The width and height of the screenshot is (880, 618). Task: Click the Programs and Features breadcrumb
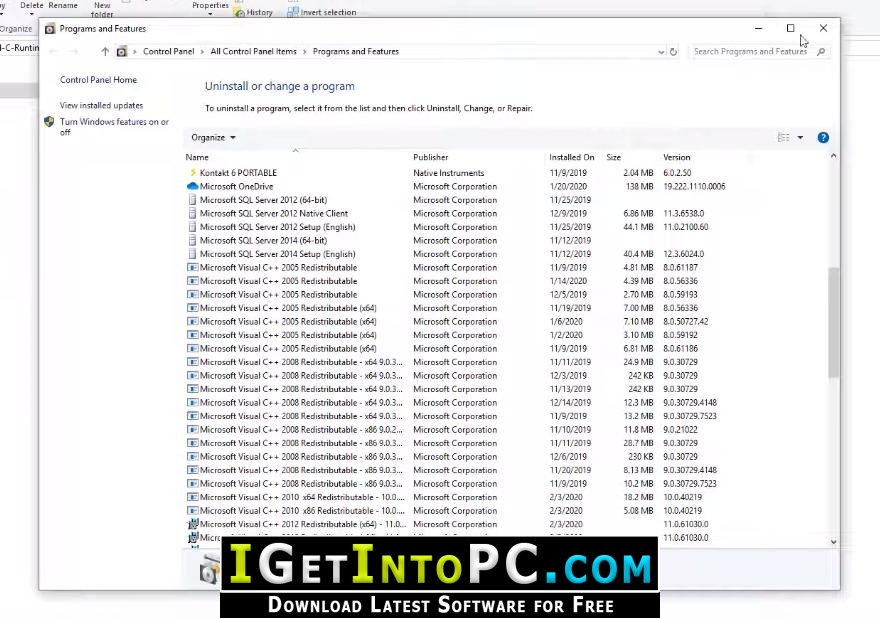(x=356, y=52)
